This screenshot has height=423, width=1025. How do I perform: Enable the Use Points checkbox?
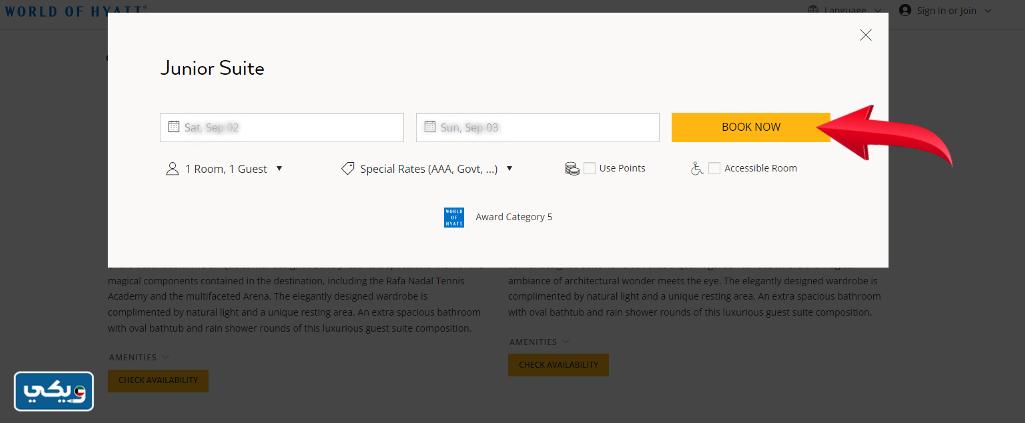point(590,168)
